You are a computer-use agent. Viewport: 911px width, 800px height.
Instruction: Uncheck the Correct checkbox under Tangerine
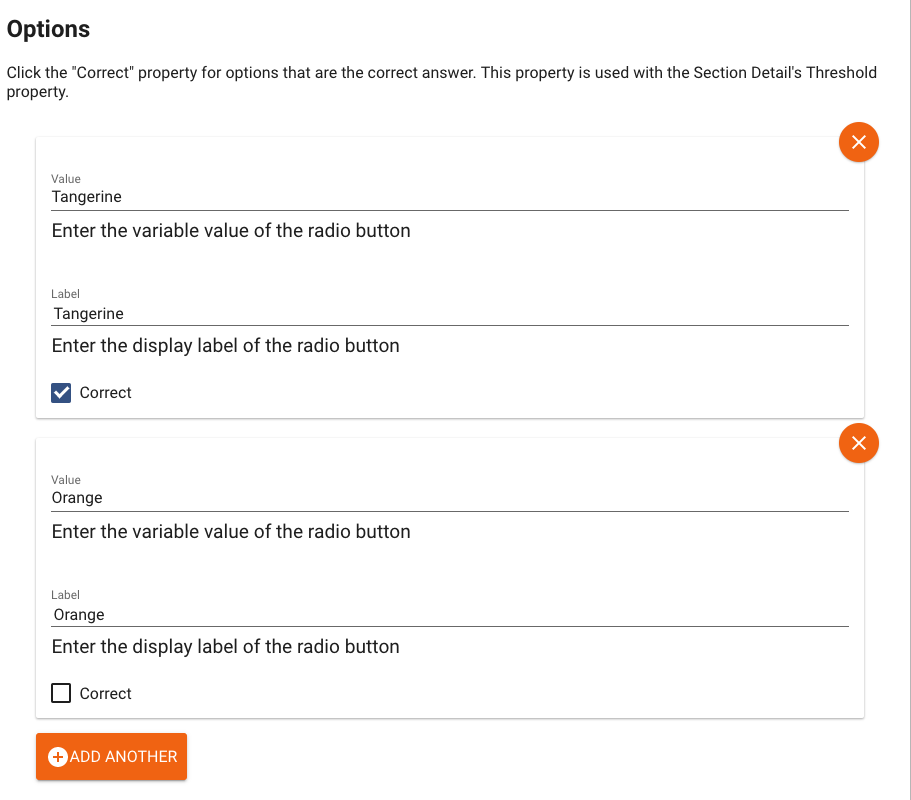tap(61, 392)
